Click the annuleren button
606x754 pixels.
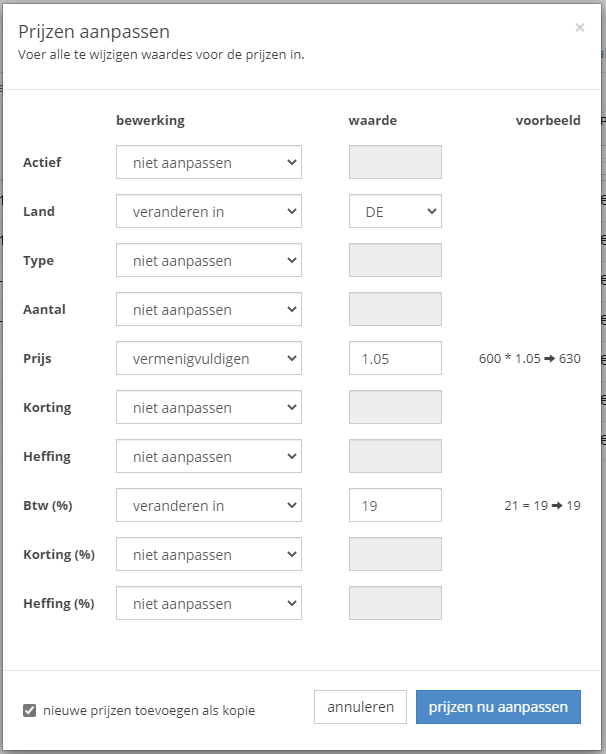click(360, 707)
